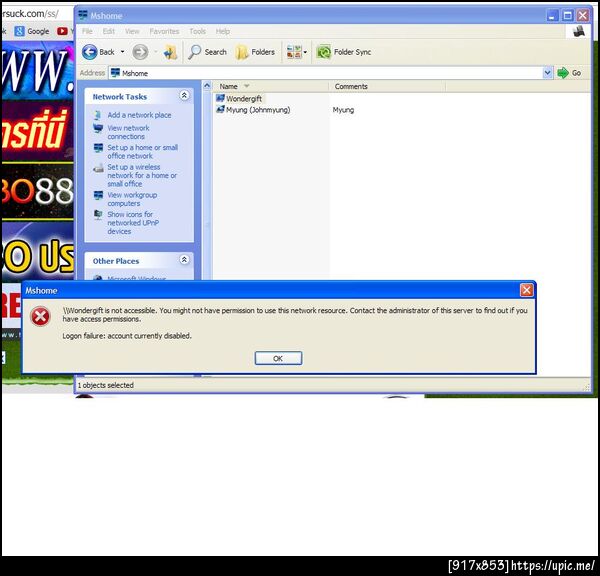The image size is (600, 576).
Task: Open the Help menu
Action: pyautogui.click(x=223, y=31)
